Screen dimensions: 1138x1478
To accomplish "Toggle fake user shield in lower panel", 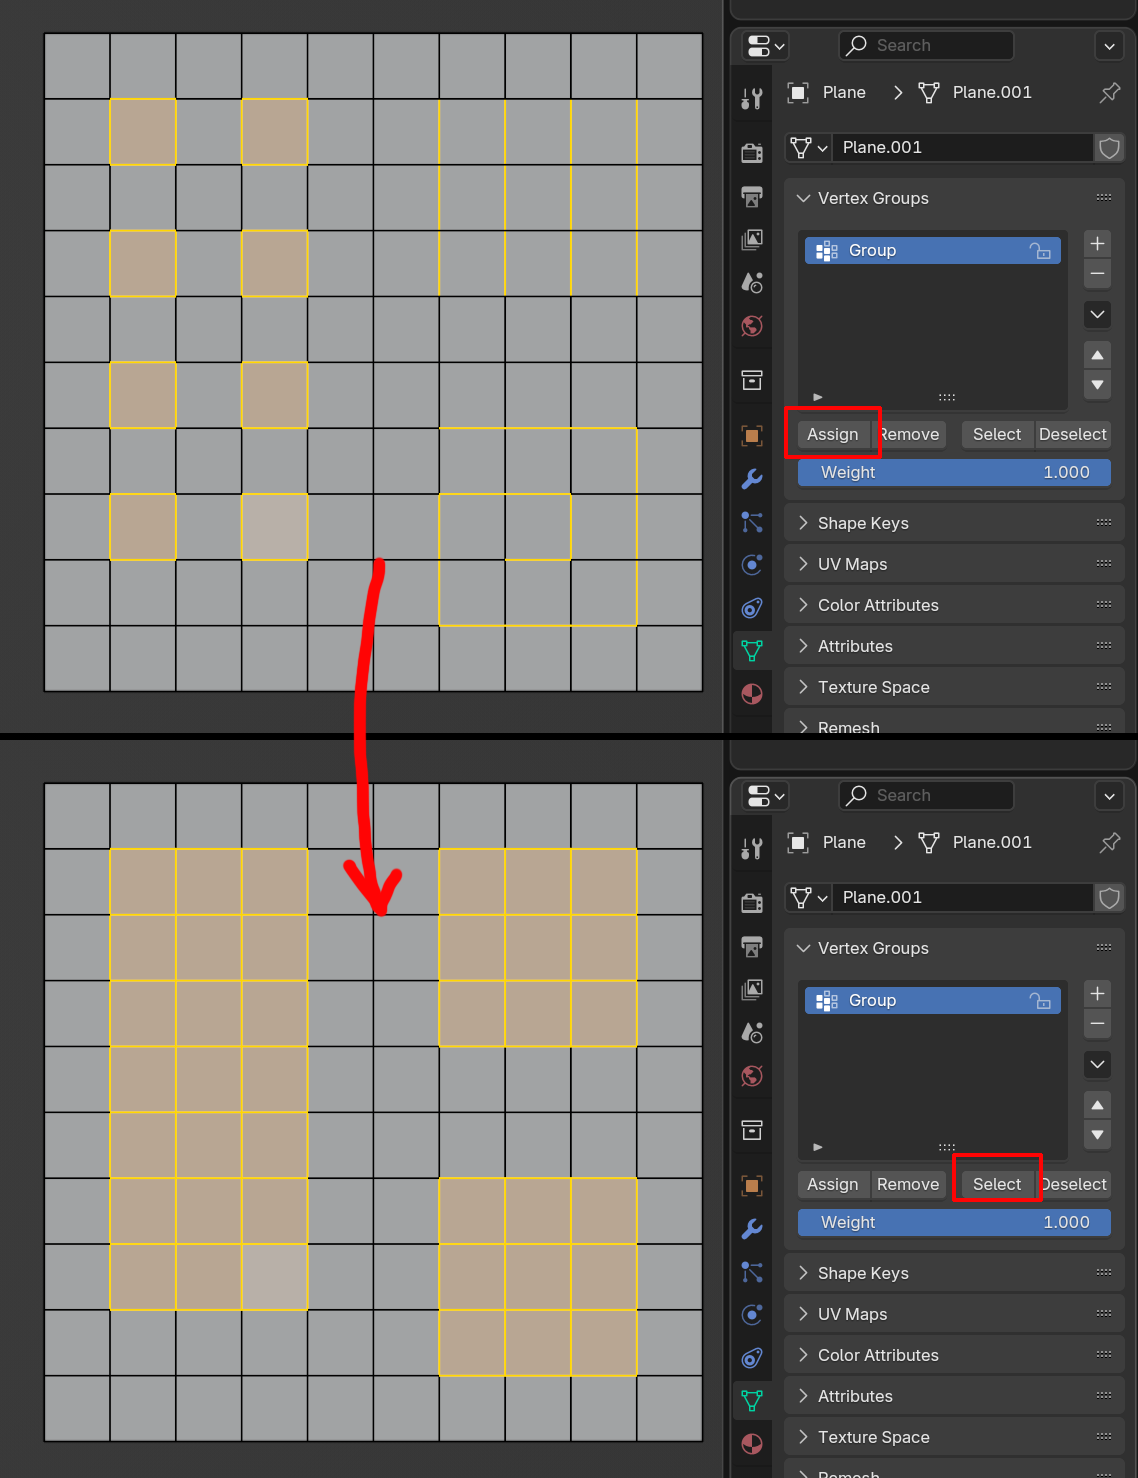I will click(x=1109, y=898).
